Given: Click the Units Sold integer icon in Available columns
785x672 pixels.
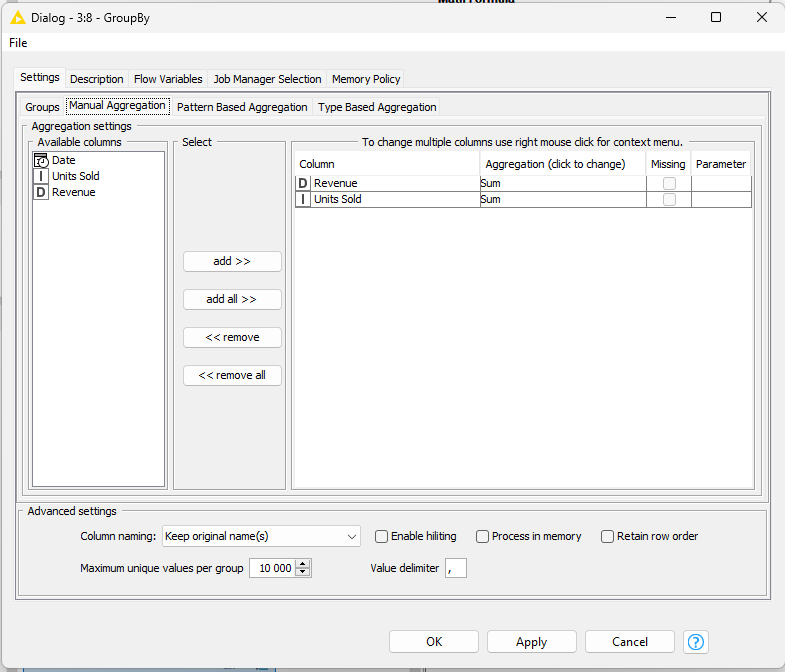Looking at the screenshot, I should [41, 176].
